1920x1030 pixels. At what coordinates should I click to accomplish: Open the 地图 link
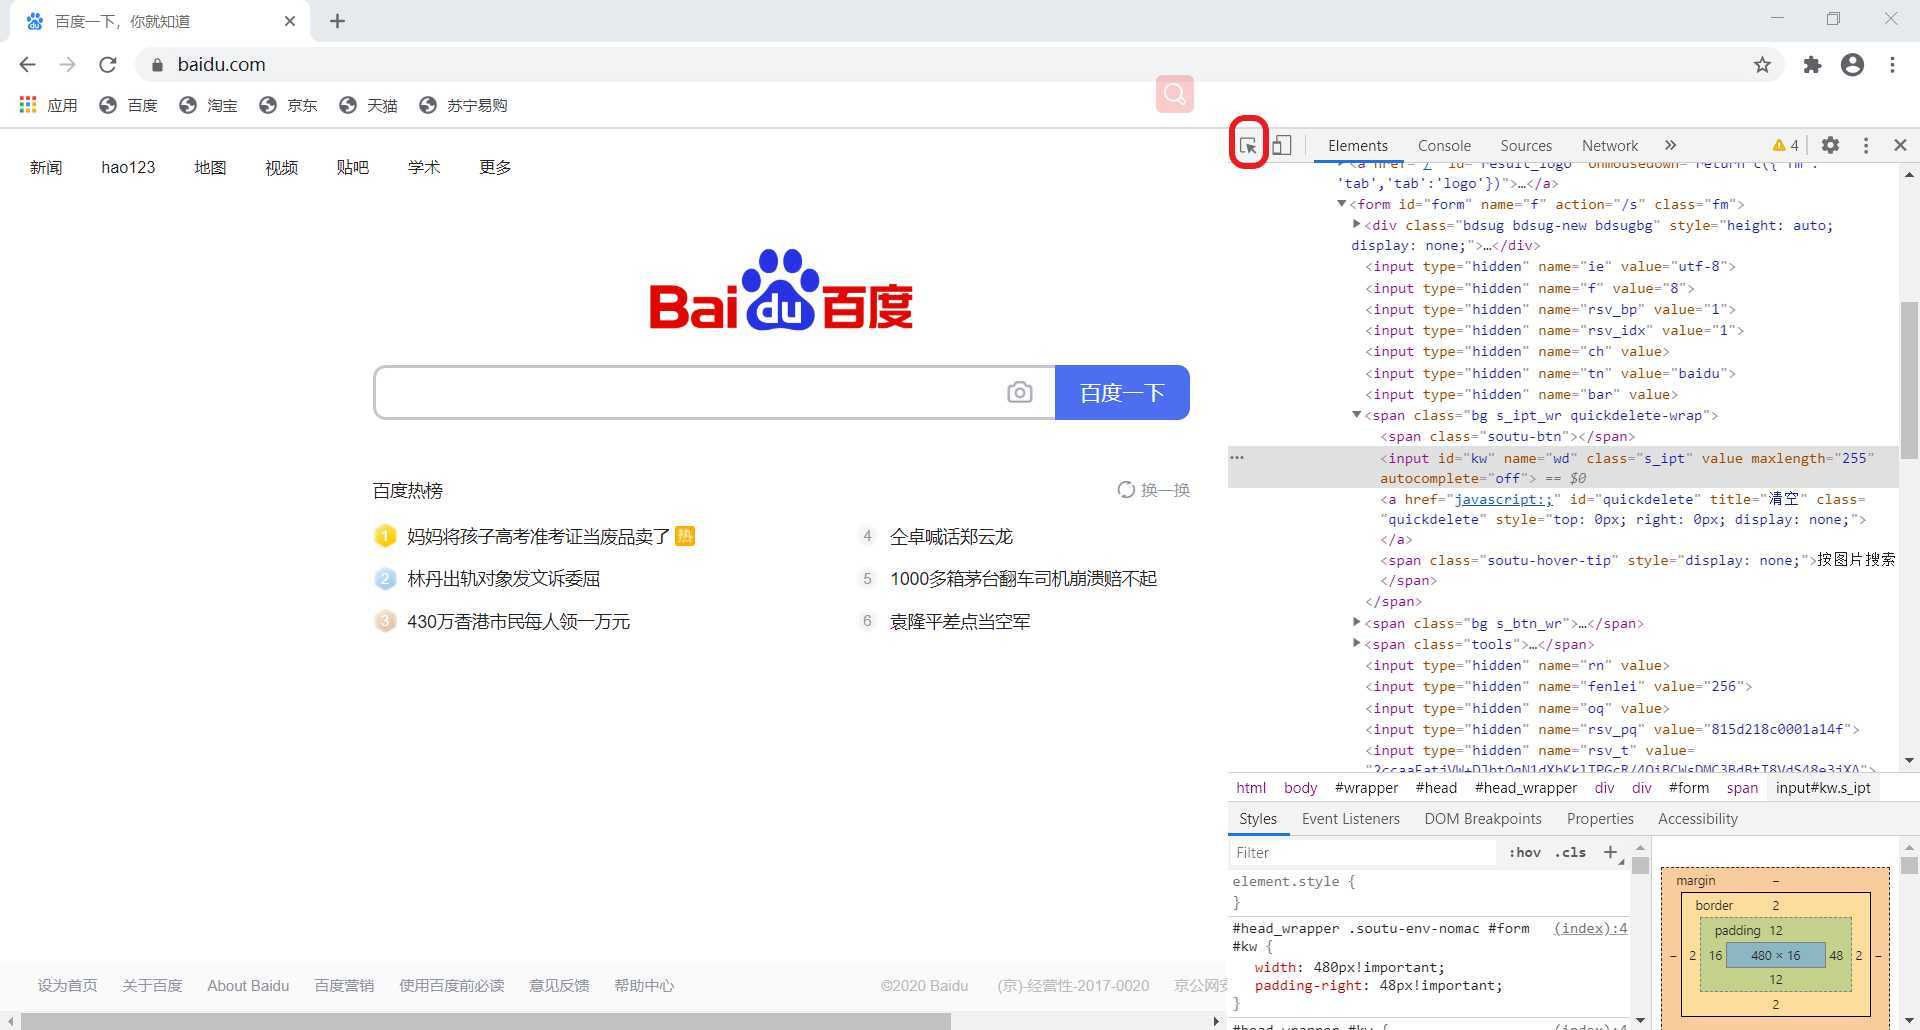click(210, 168)
